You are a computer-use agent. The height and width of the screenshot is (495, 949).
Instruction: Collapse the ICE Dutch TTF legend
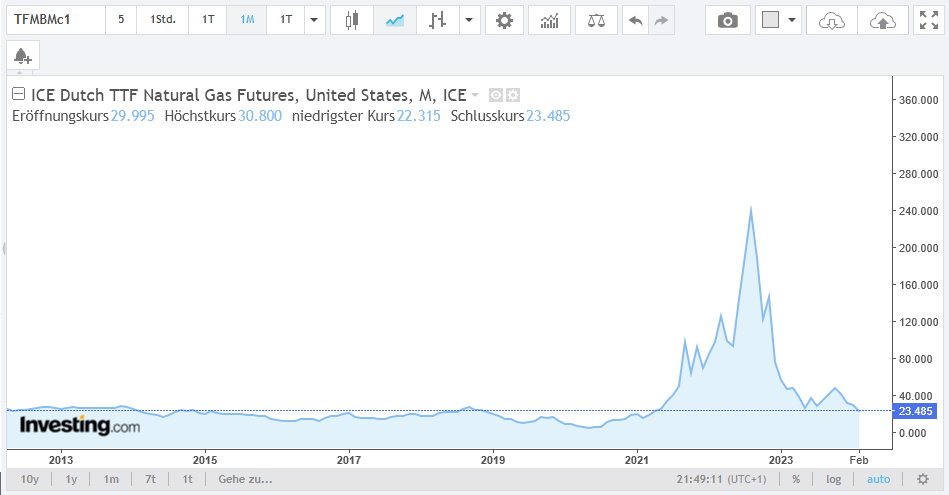[x=18, y=95]
